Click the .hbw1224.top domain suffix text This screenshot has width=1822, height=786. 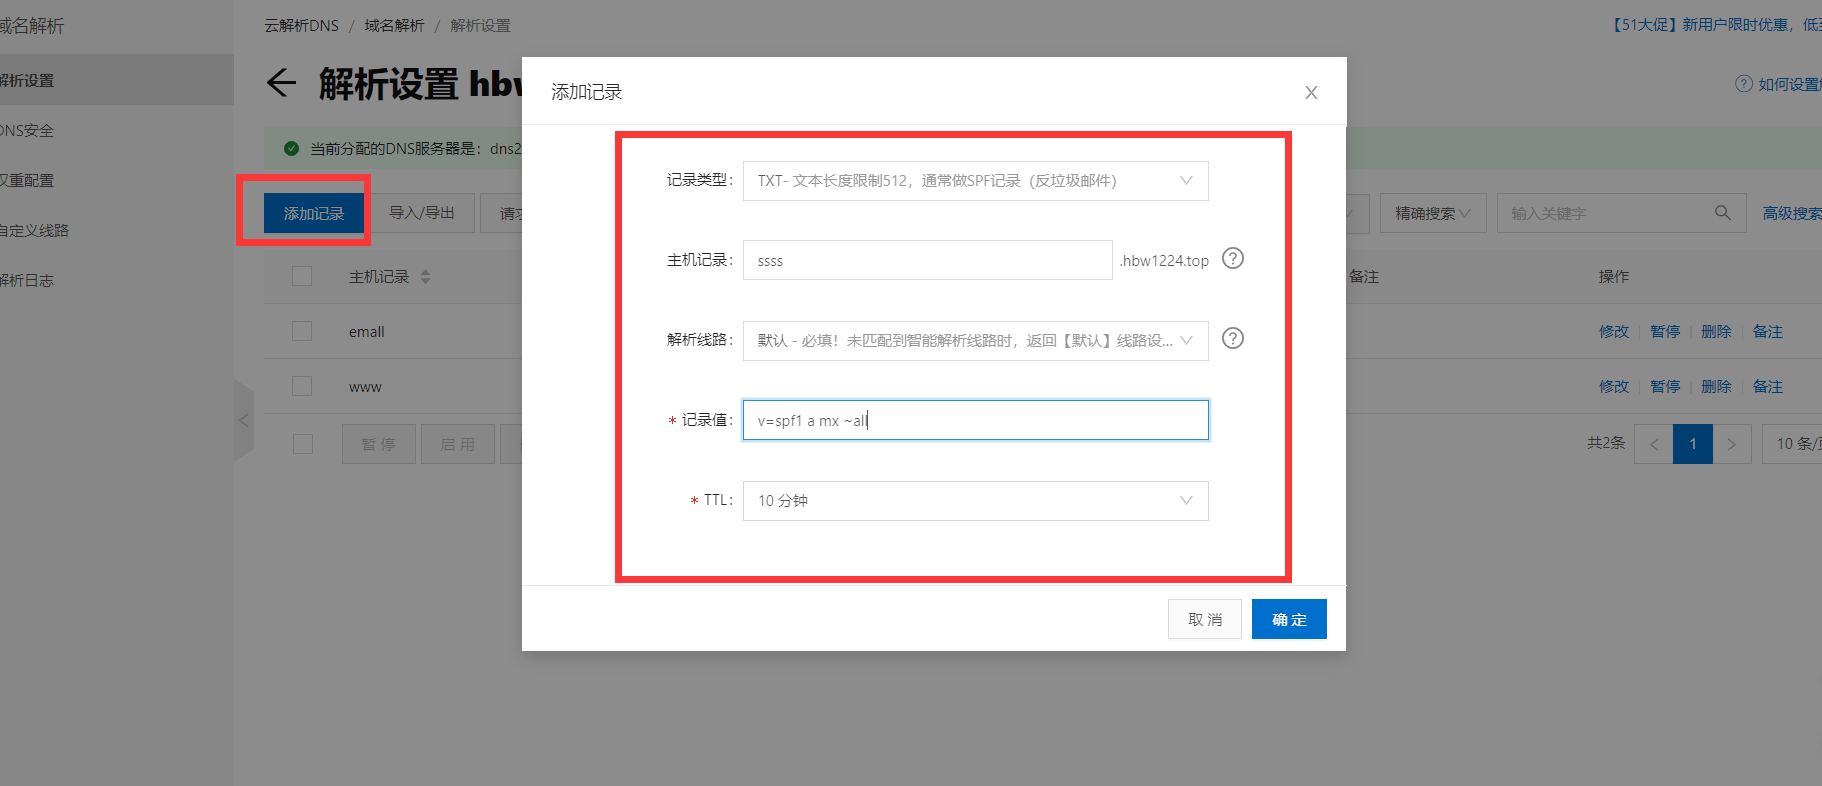point(1164,260)
